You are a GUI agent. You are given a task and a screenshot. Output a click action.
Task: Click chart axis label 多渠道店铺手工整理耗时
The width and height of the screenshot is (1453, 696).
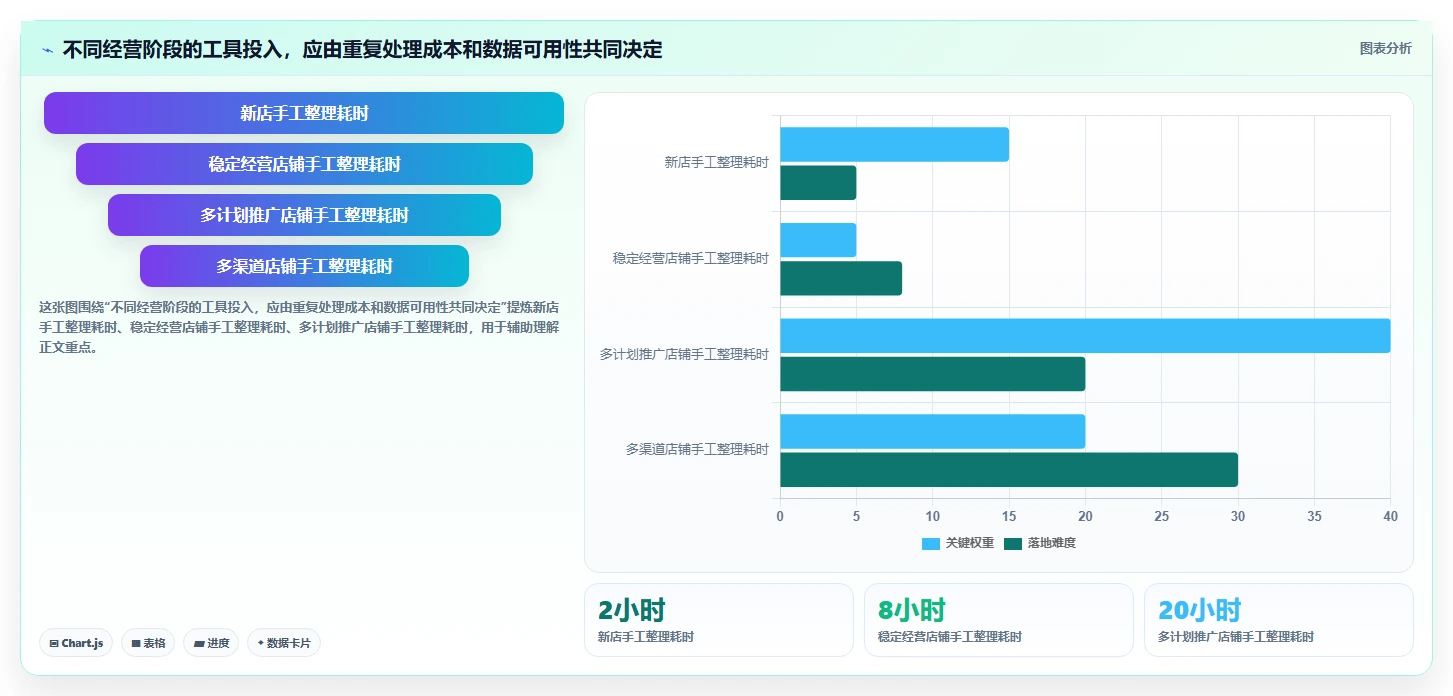coord(697,450)
